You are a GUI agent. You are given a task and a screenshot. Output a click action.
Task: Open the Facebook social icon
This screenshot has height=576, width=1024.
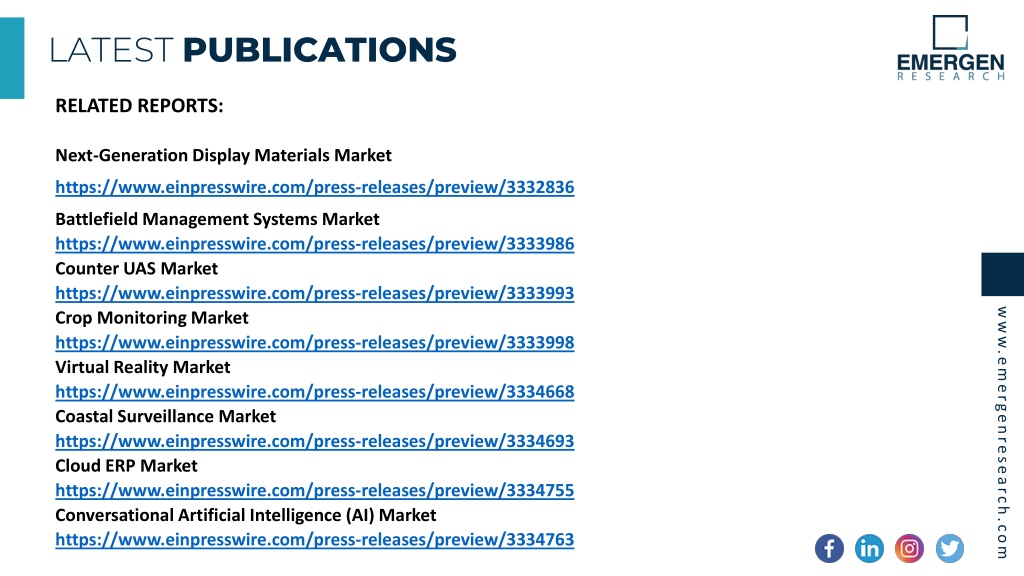829,549
